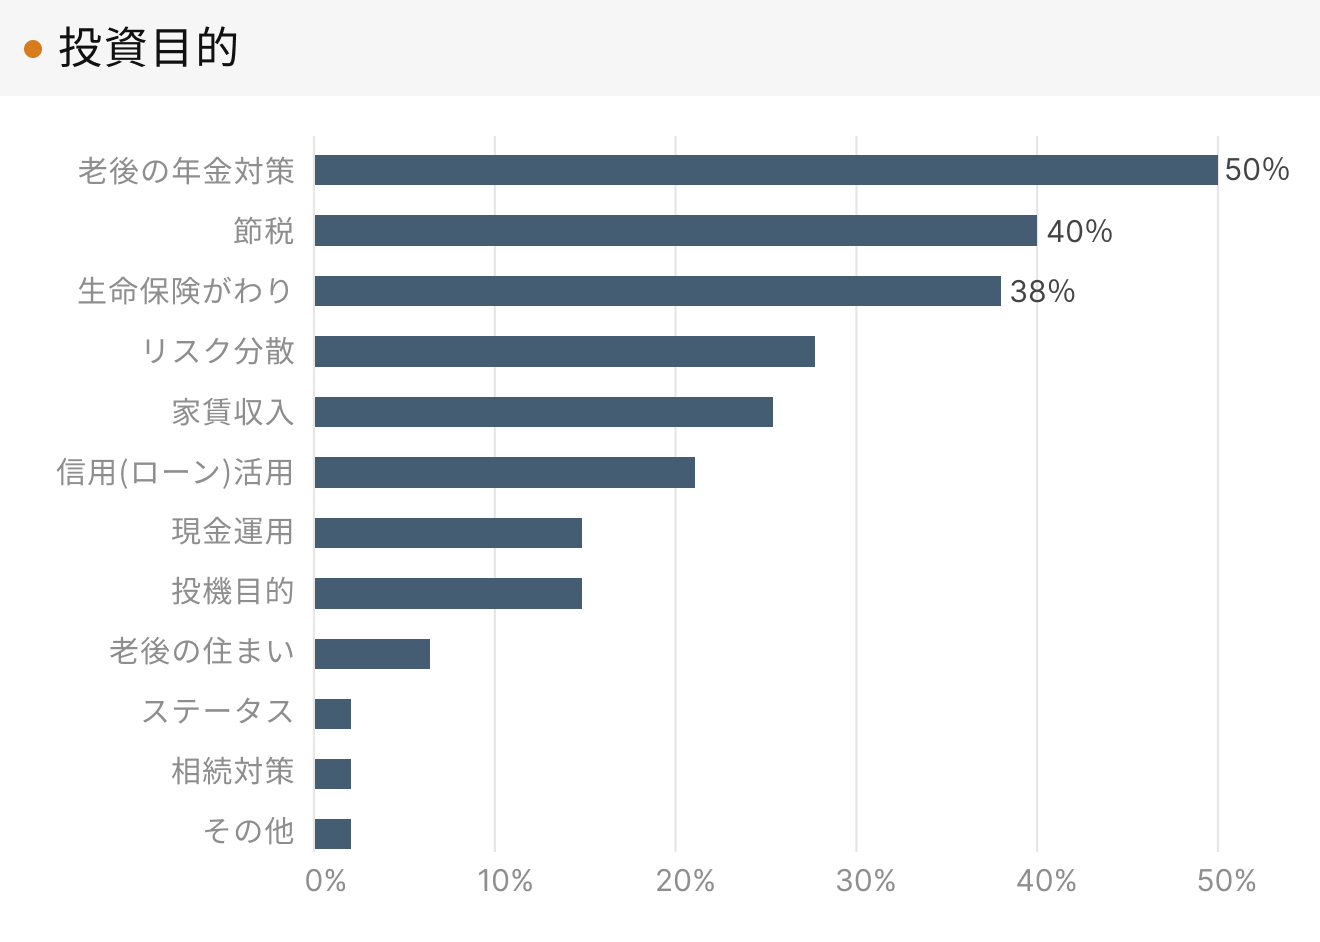
Task: Click the 40% data label next to 節税 bar
Action: [1079, 231]
